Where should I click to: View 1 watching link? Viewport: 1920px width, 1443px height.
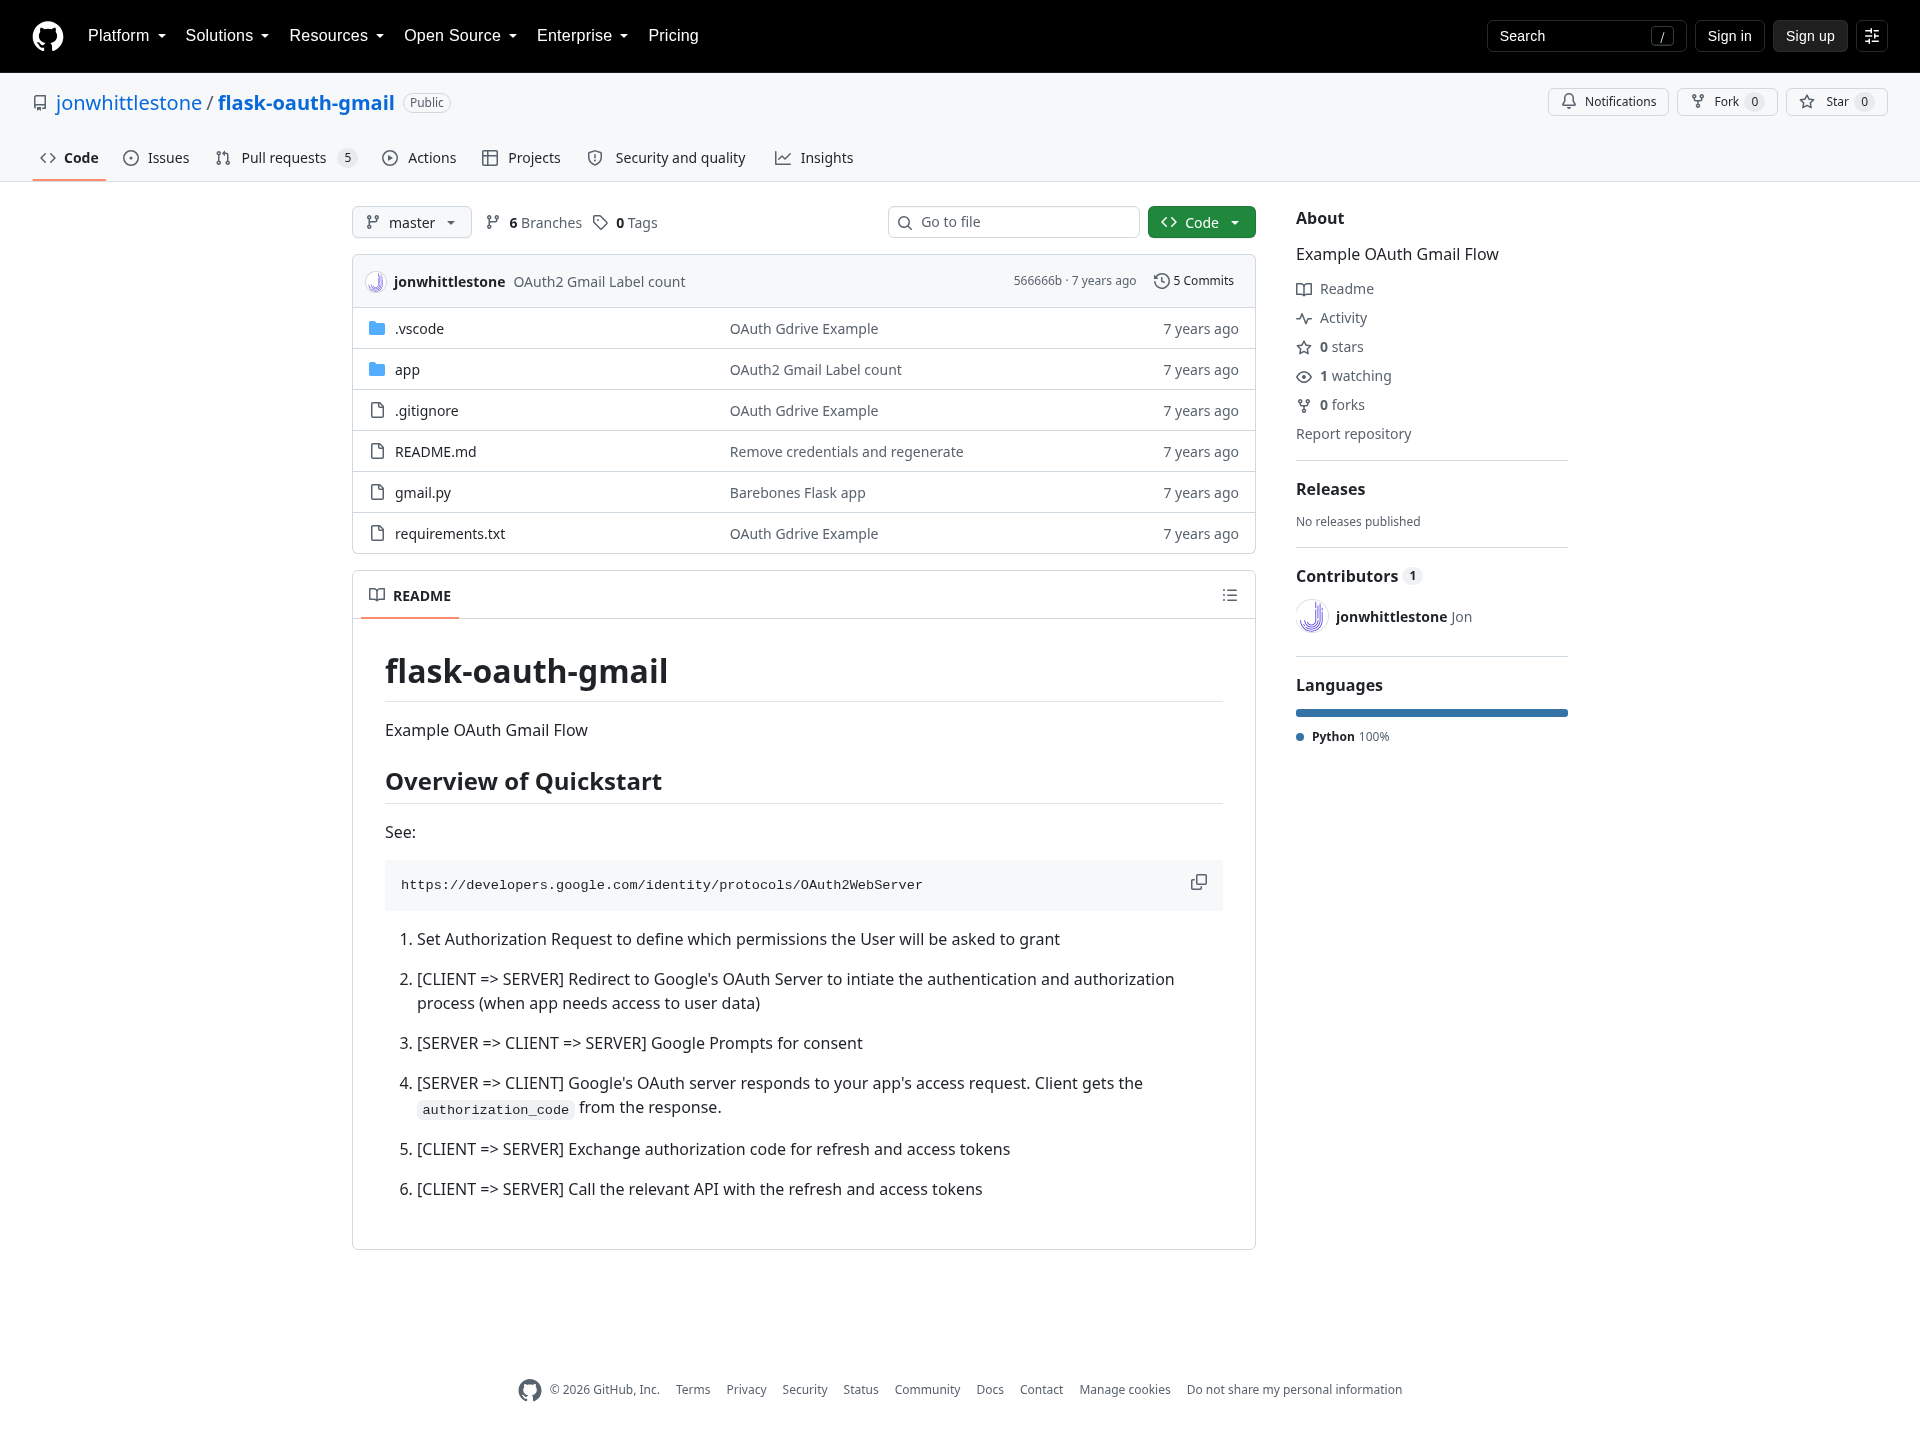[x=1344, y=376]
